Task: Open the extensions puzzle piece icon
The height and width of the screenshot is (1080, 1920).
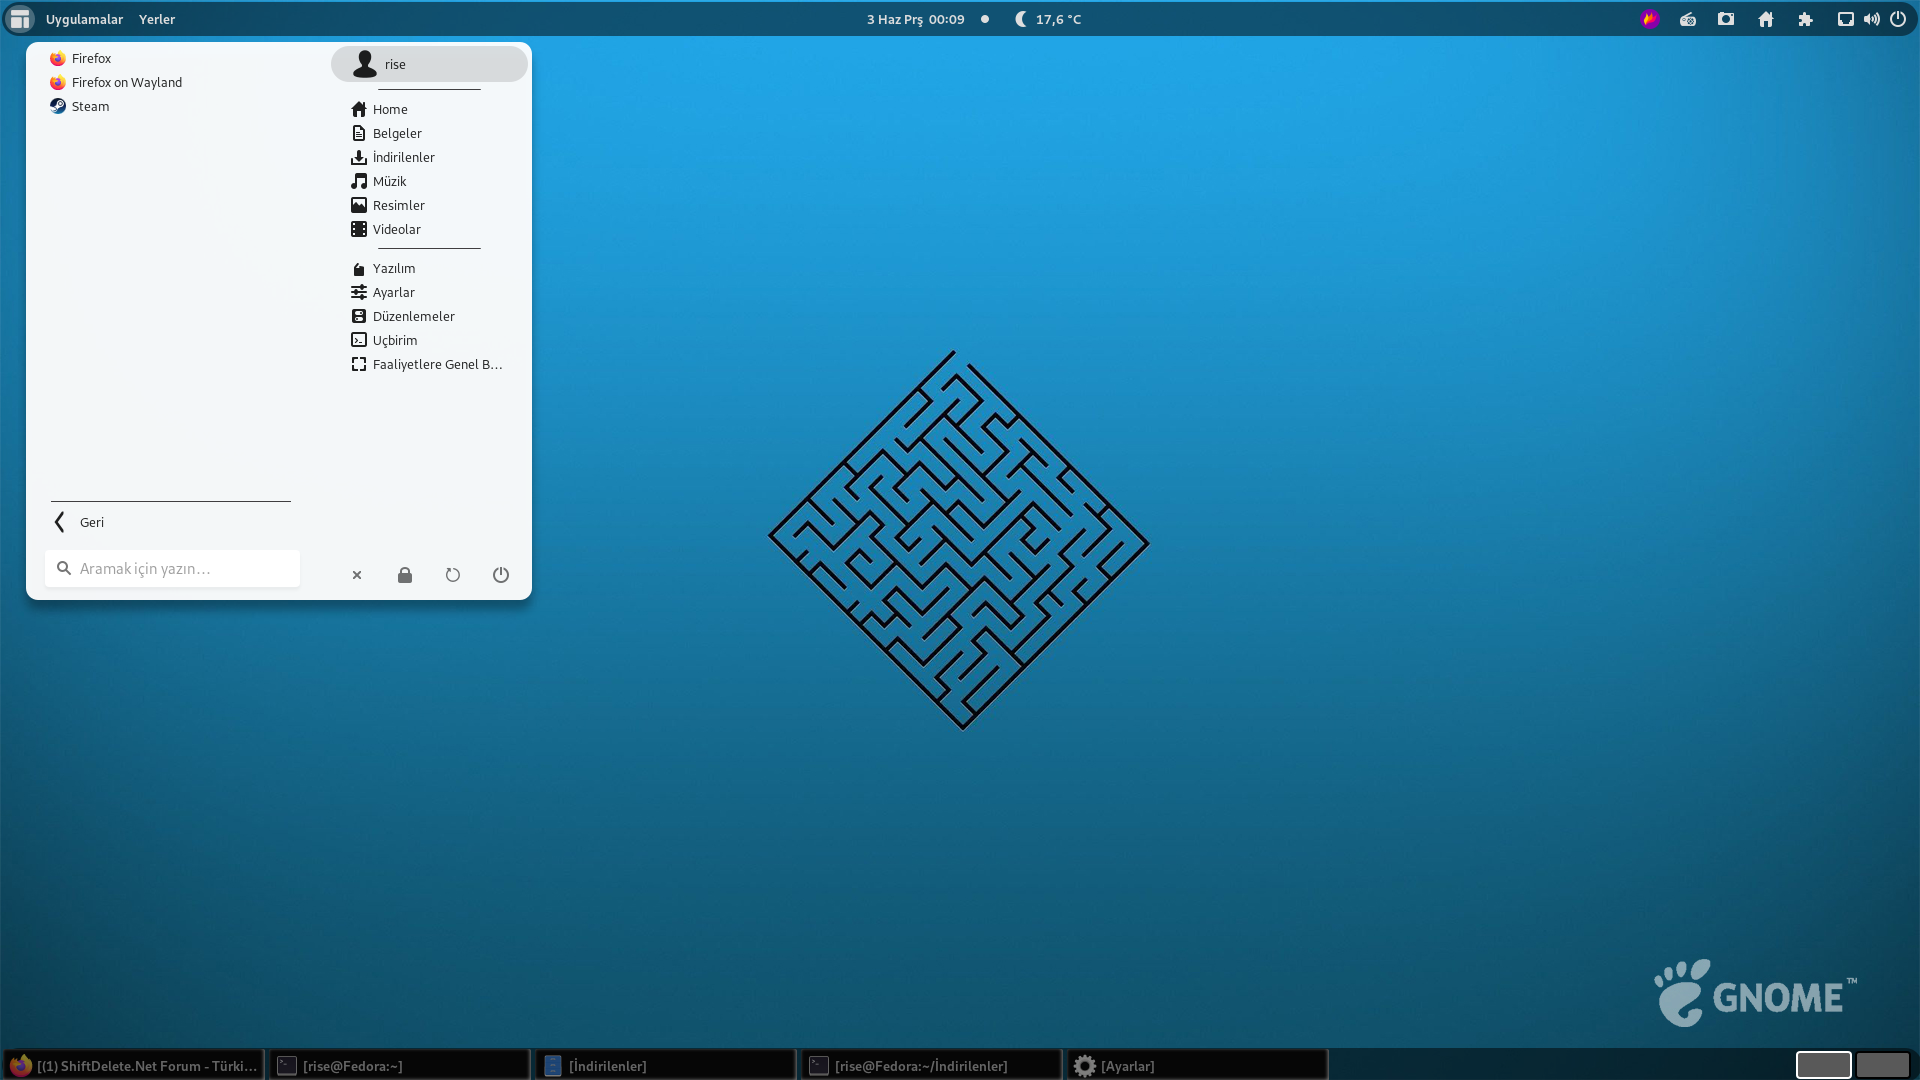Action: point(1805,19)
